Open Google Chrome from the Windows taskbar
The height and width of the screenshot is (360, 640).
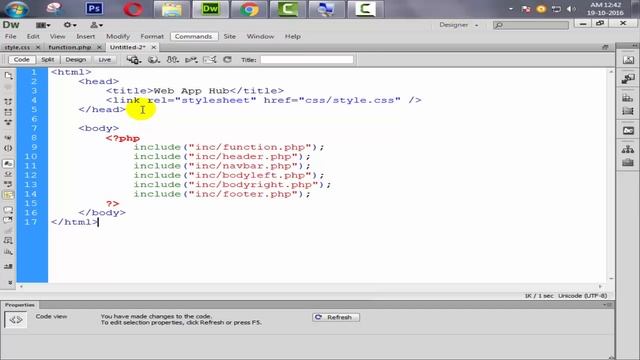[x=249, y=9]
